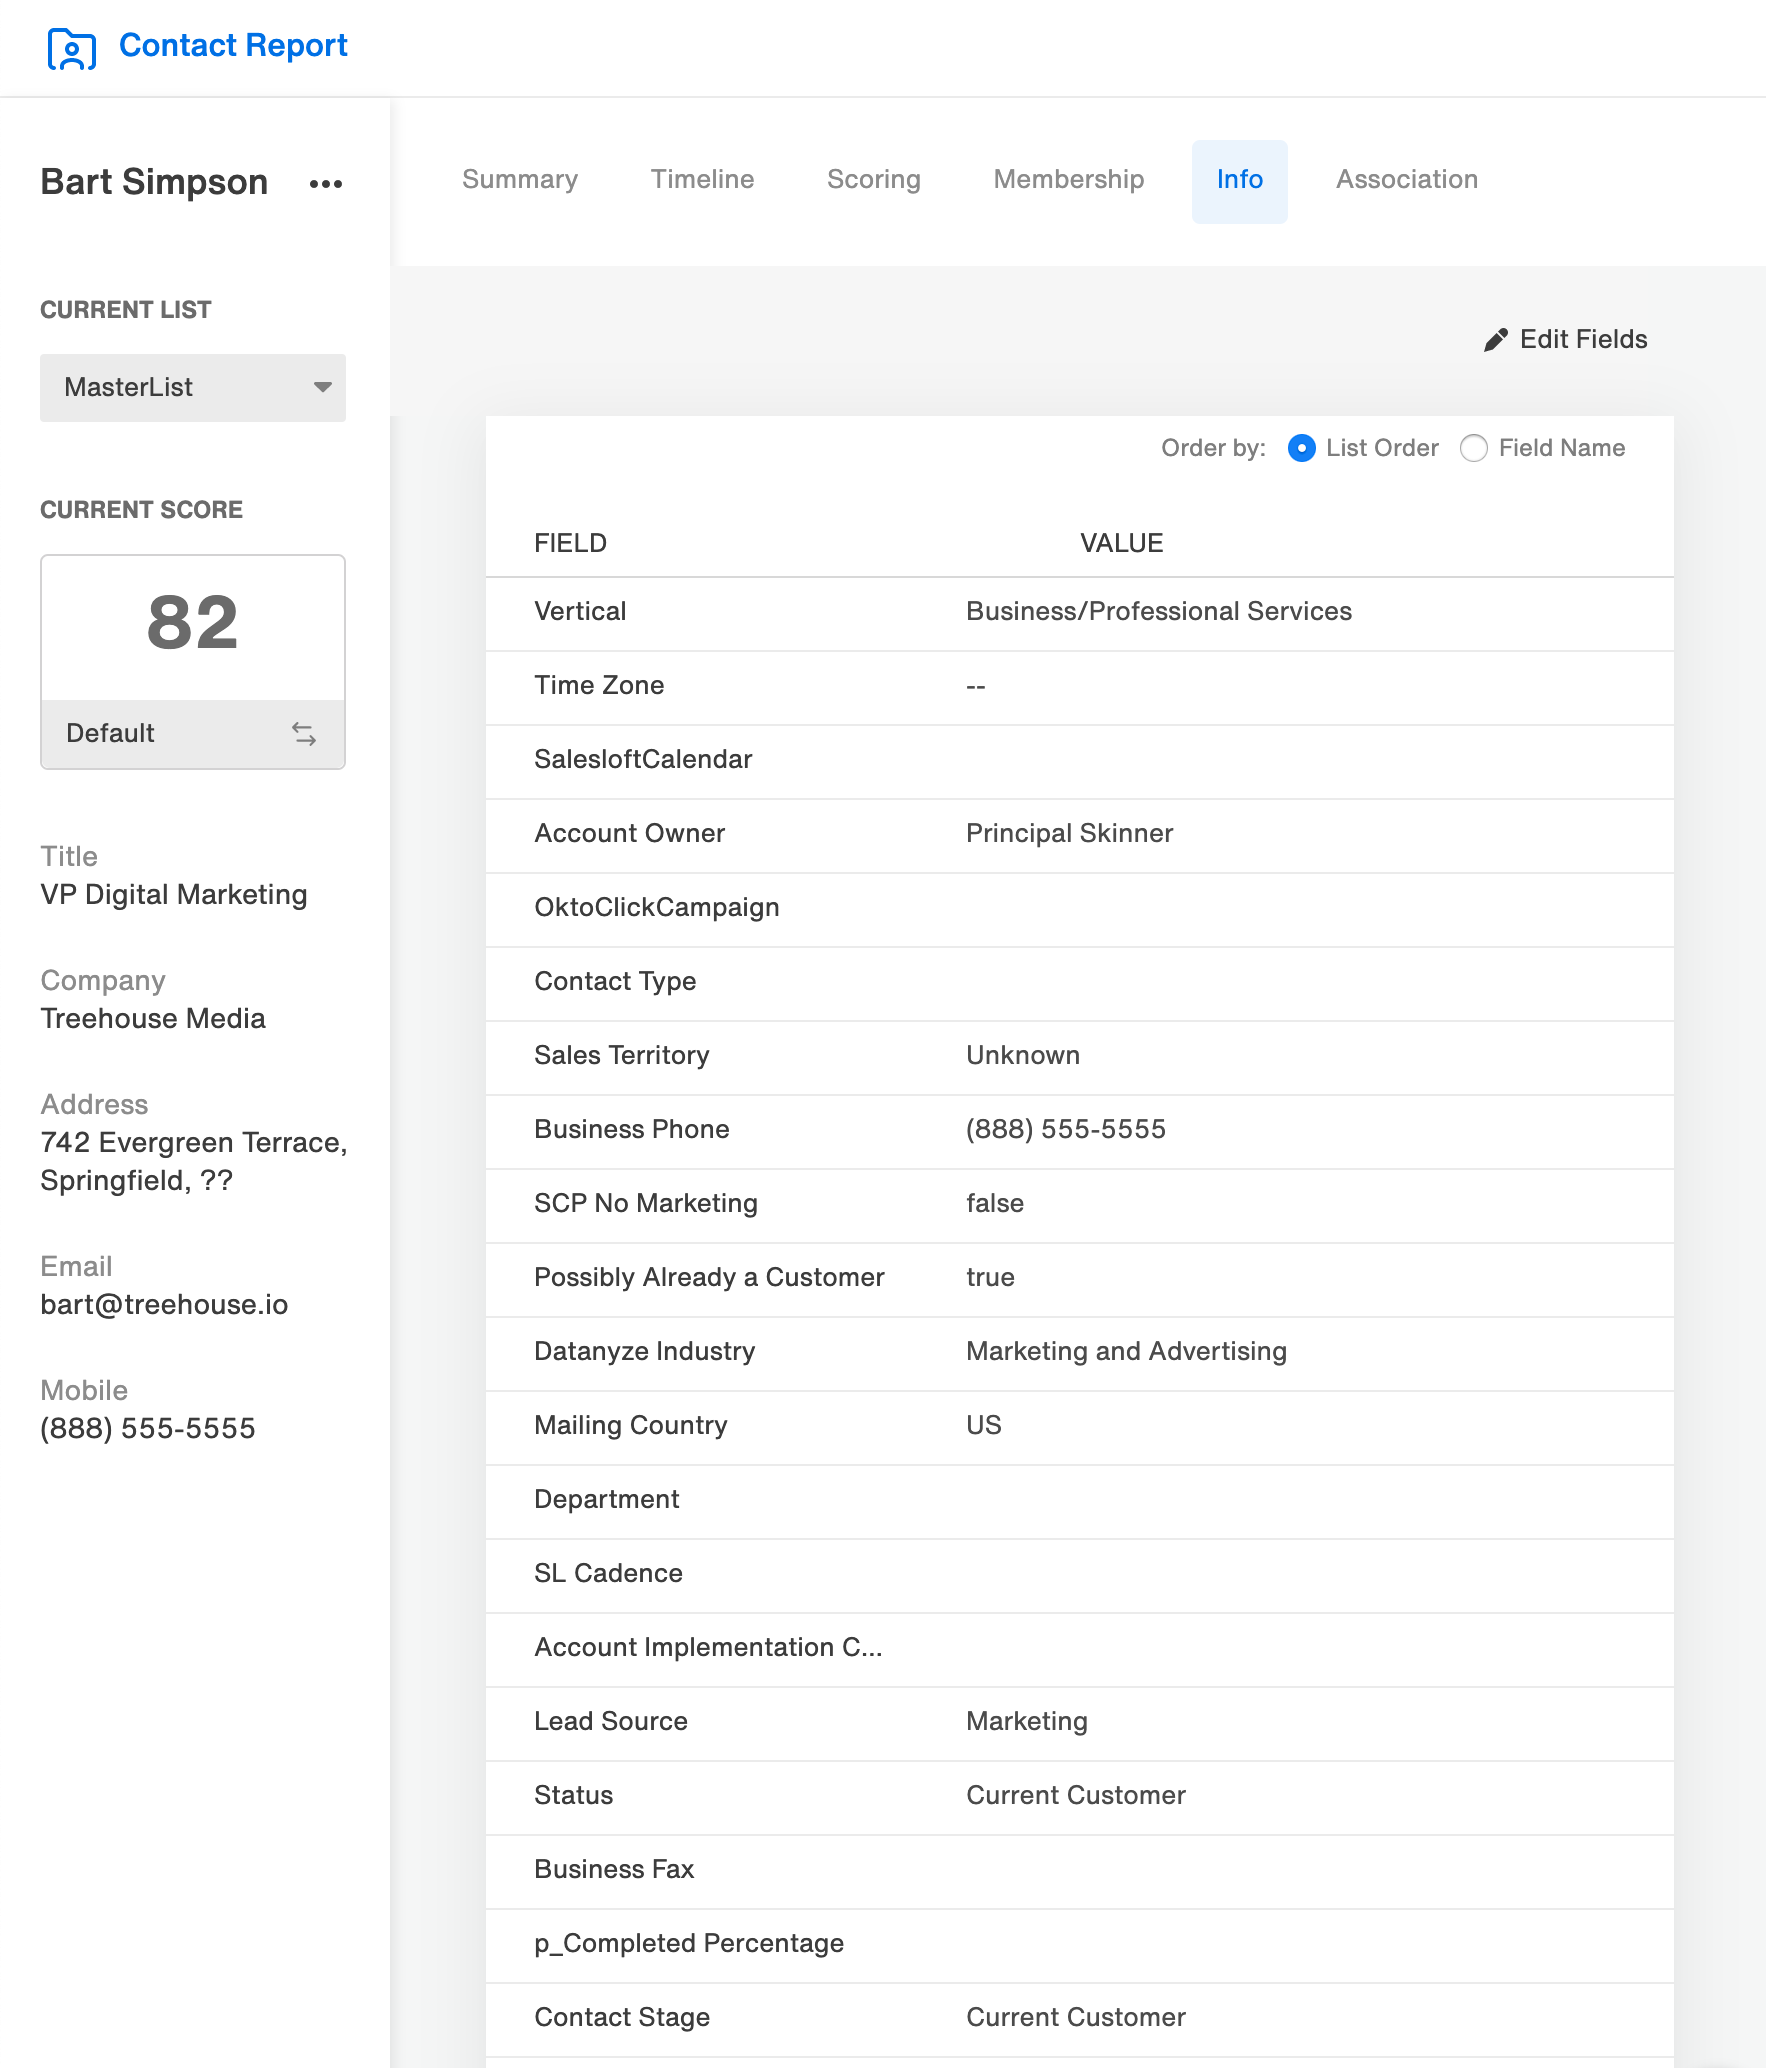The image size is (1766, 2068).
Task: Click the false value for SCP No Marketing
Action: point(995,1204)
